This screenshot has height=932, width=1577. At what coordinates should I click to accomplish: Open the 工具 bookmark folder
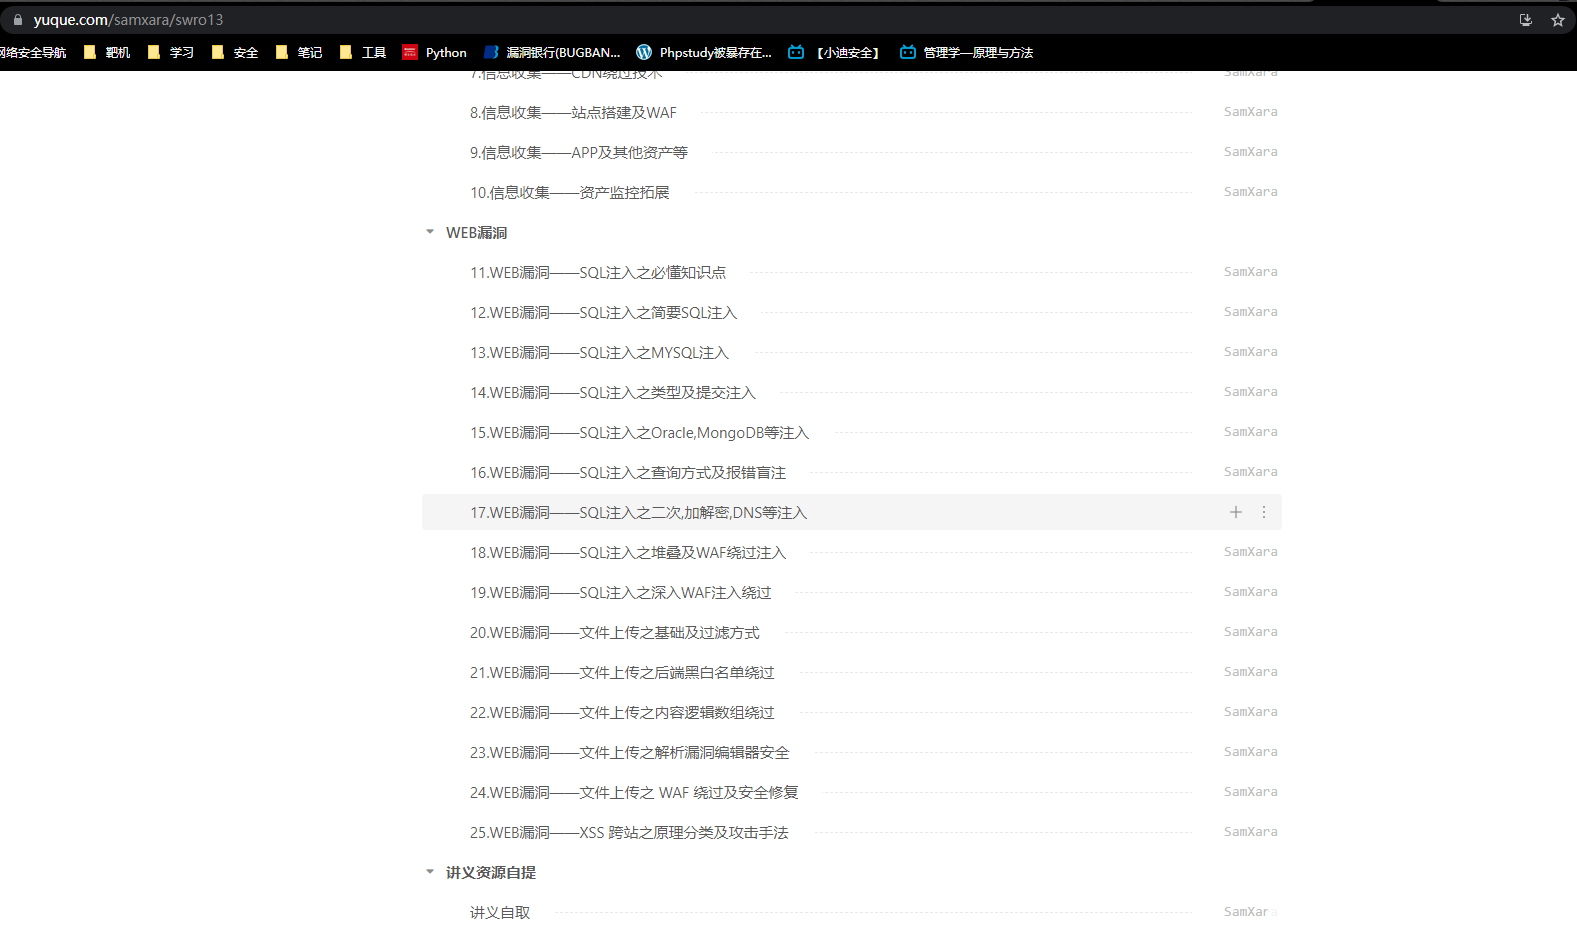[x=363, y=52]
